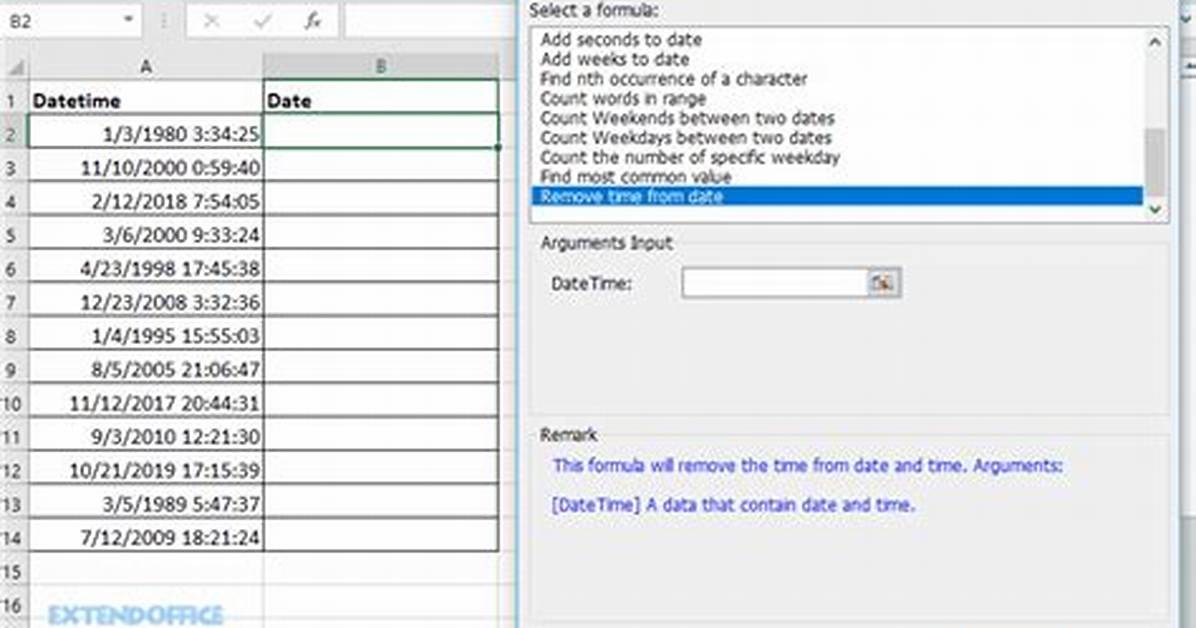Click the formula bar input area
The image size is (1196, 628).
tap(429, 21)
